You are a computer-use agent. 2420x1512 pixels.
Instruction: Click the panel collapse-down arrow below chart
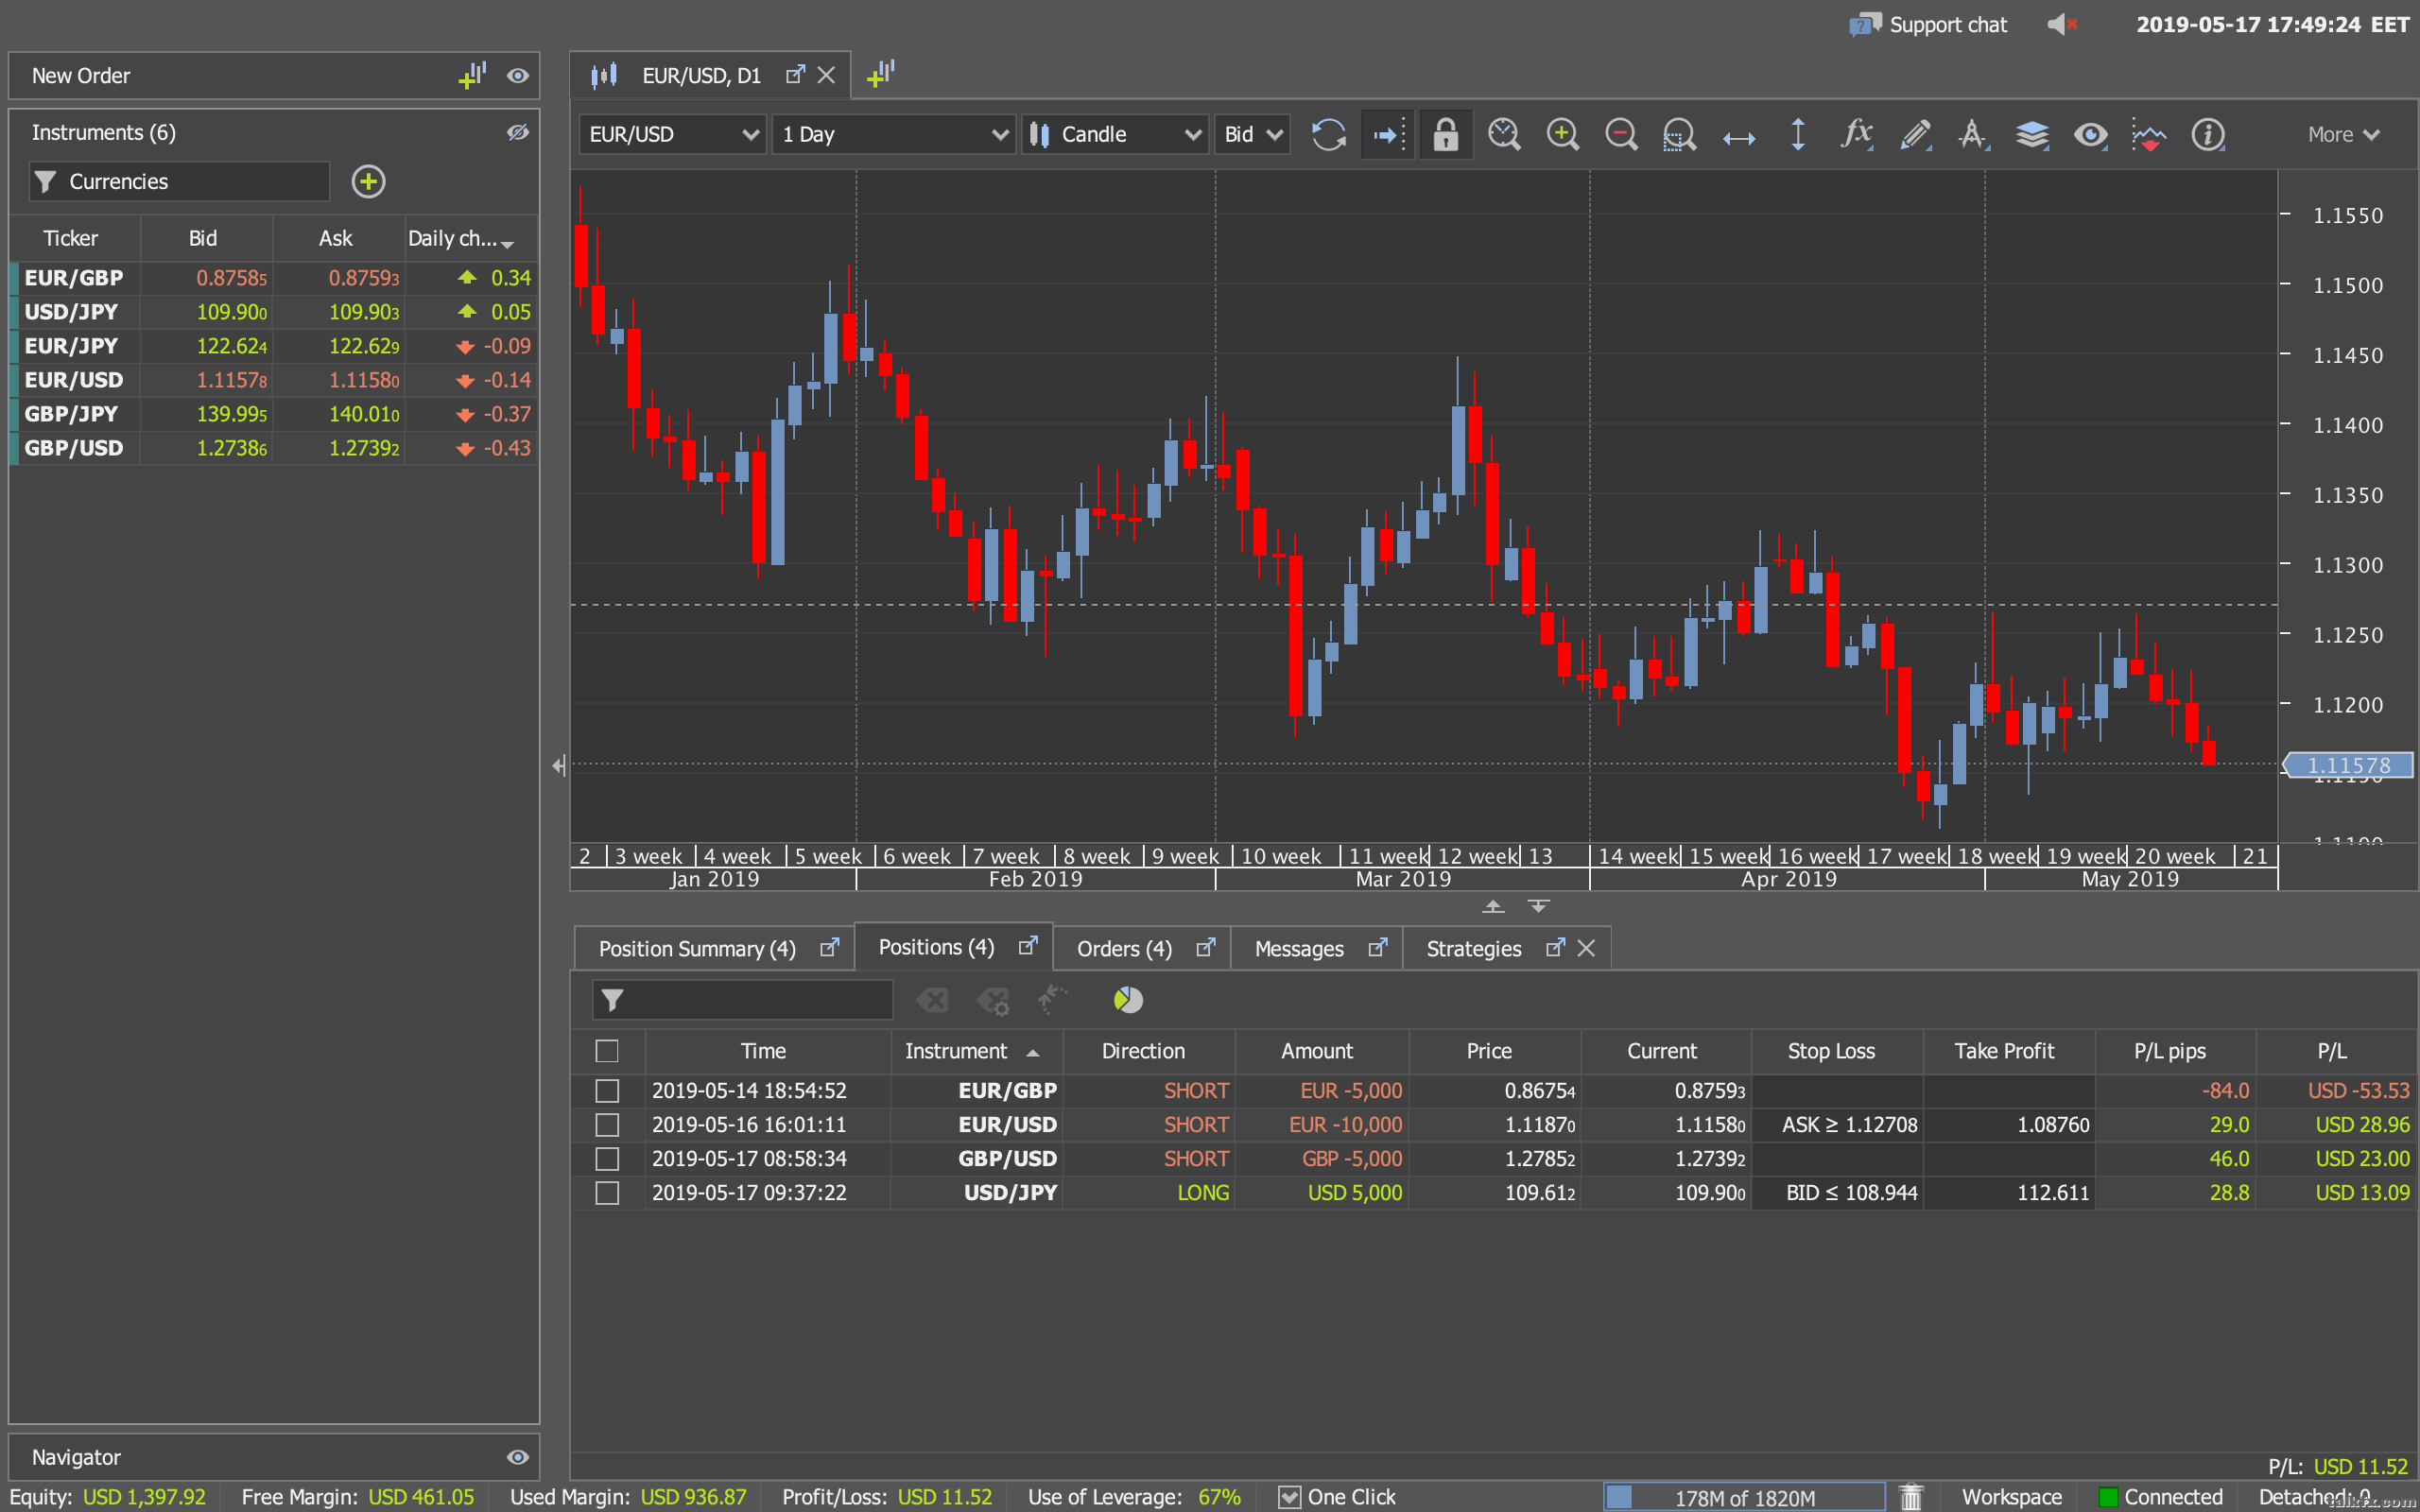(1538, 906)
